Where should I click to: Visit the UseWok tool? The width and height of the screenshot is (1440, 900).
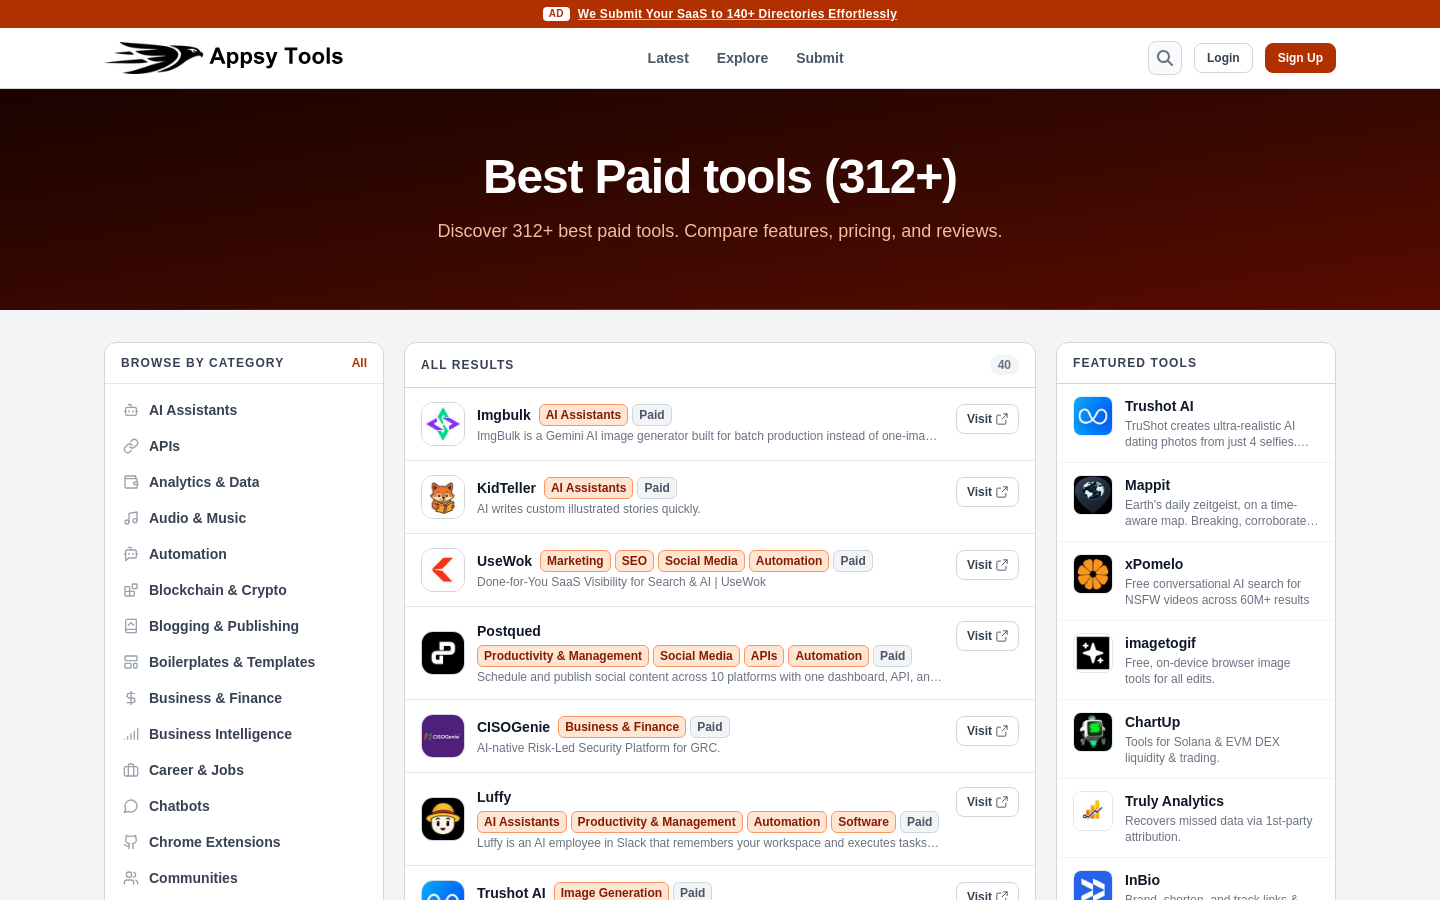pyautogui.click(x=987, y=565)
